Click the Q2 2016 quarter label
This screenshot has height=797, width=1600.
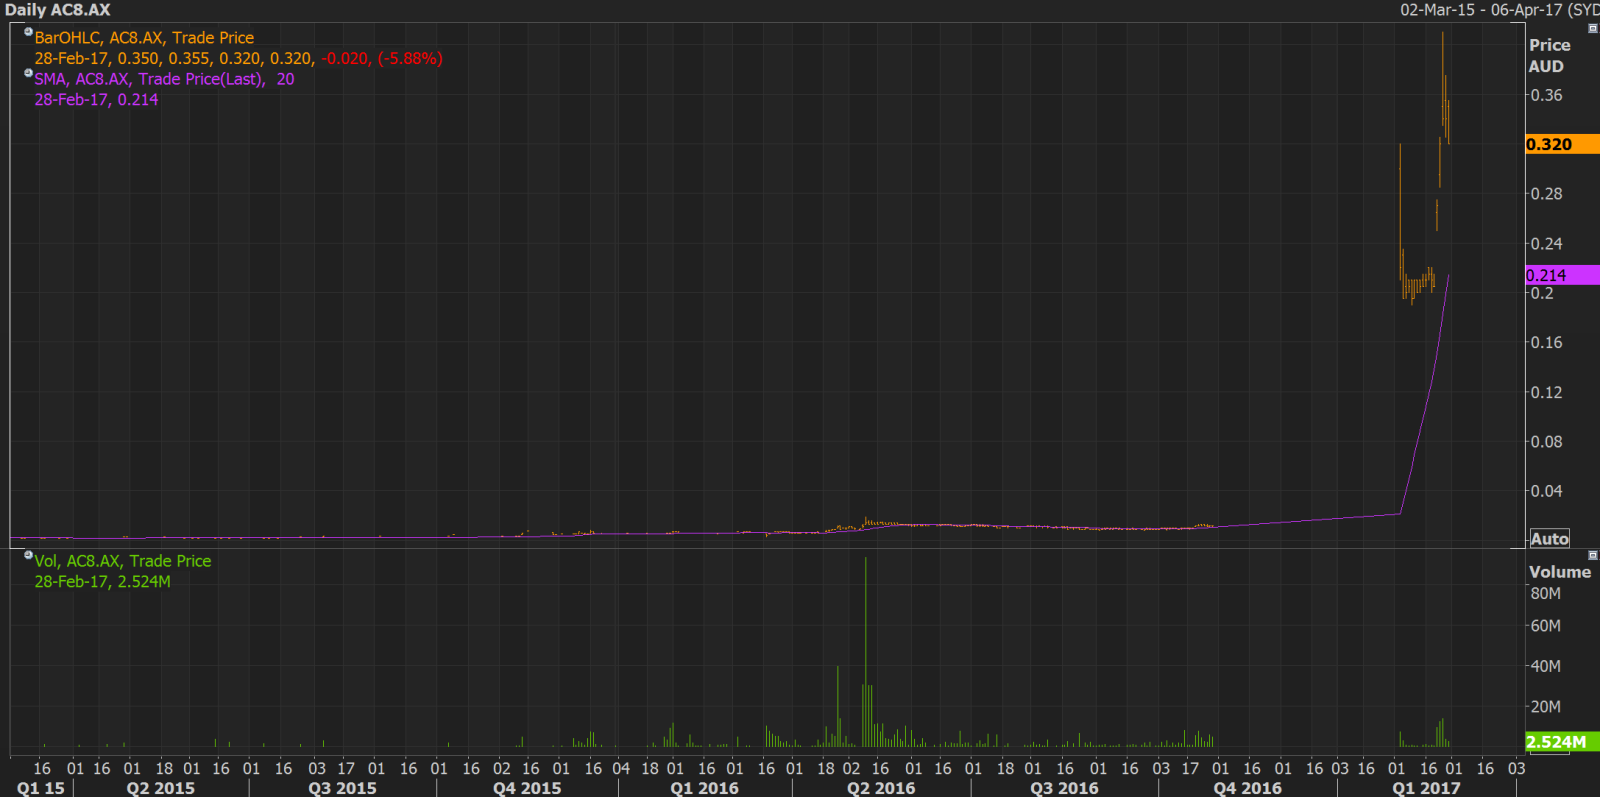881,788
